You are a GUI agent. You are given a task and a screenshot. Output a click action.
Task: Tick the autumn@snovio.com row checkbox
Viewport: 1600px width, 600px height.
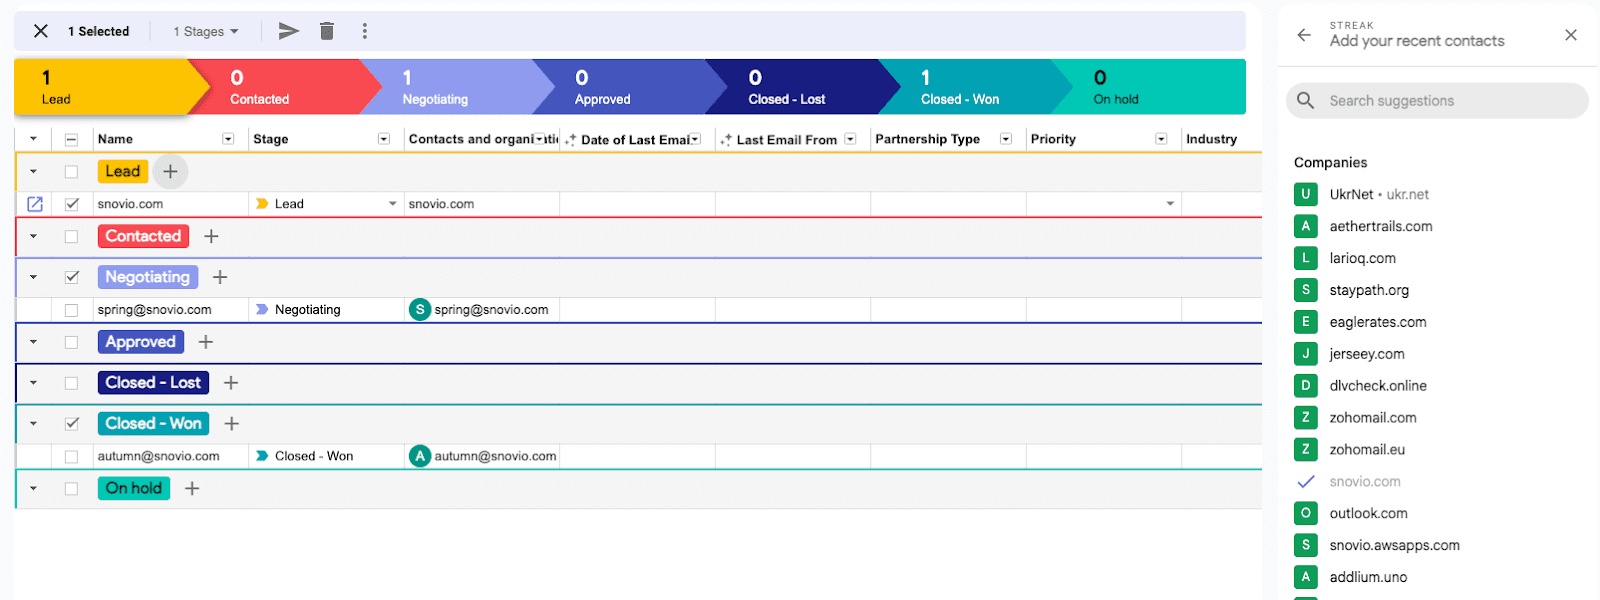pyautogui.click(x=72, y=457)
